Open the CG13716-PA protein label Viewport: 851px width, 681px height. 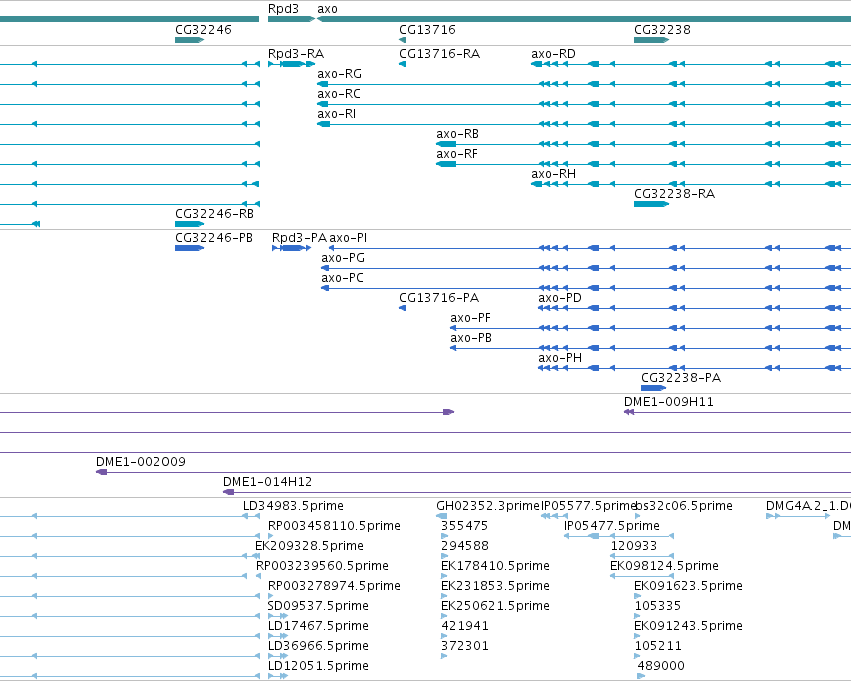point(439,298)
